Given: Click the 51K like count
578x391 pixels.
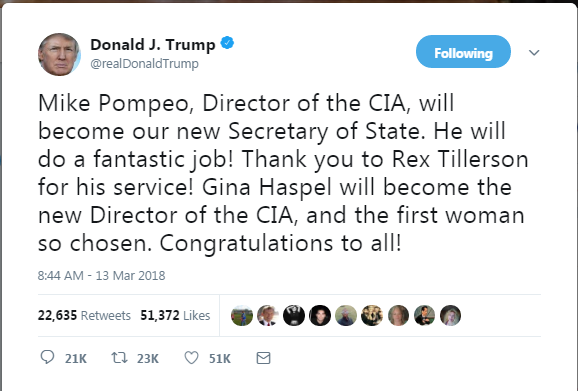Looking at the screenshot, I should pyautogui.click(x=220, y=359).
